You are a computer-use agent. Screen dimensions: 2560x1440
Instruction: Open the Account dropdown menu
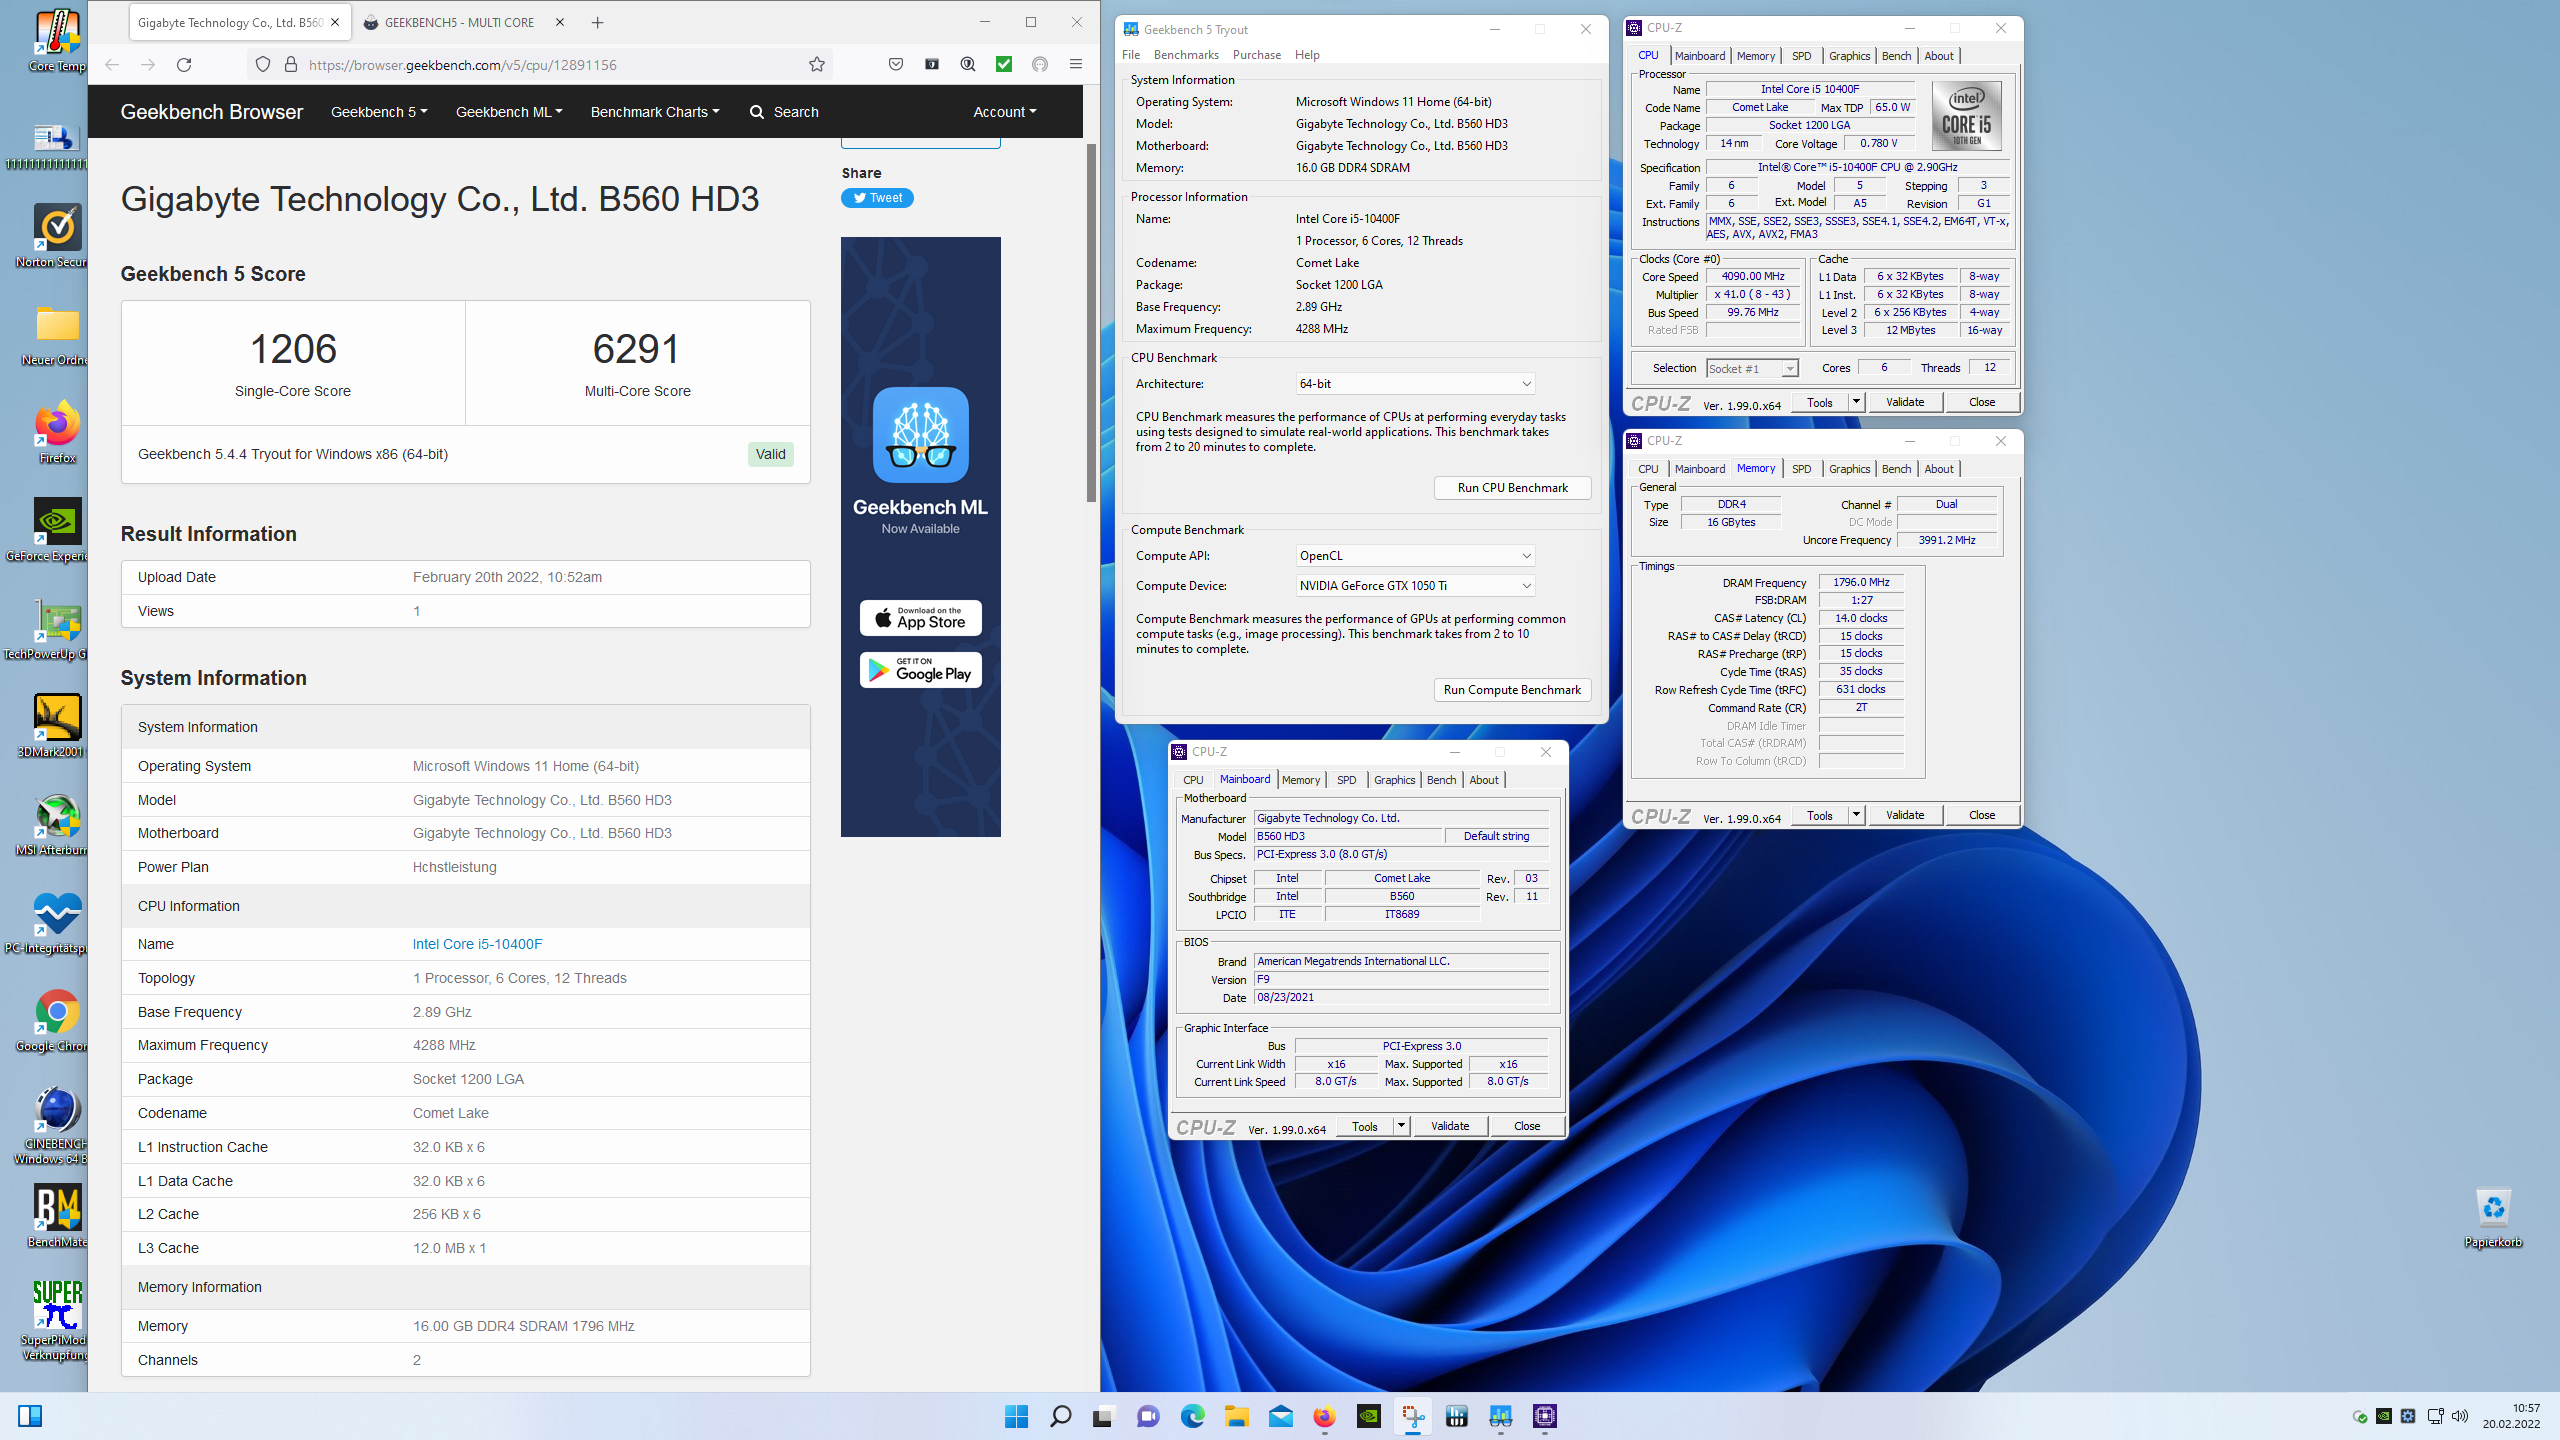coord(1005,112)
